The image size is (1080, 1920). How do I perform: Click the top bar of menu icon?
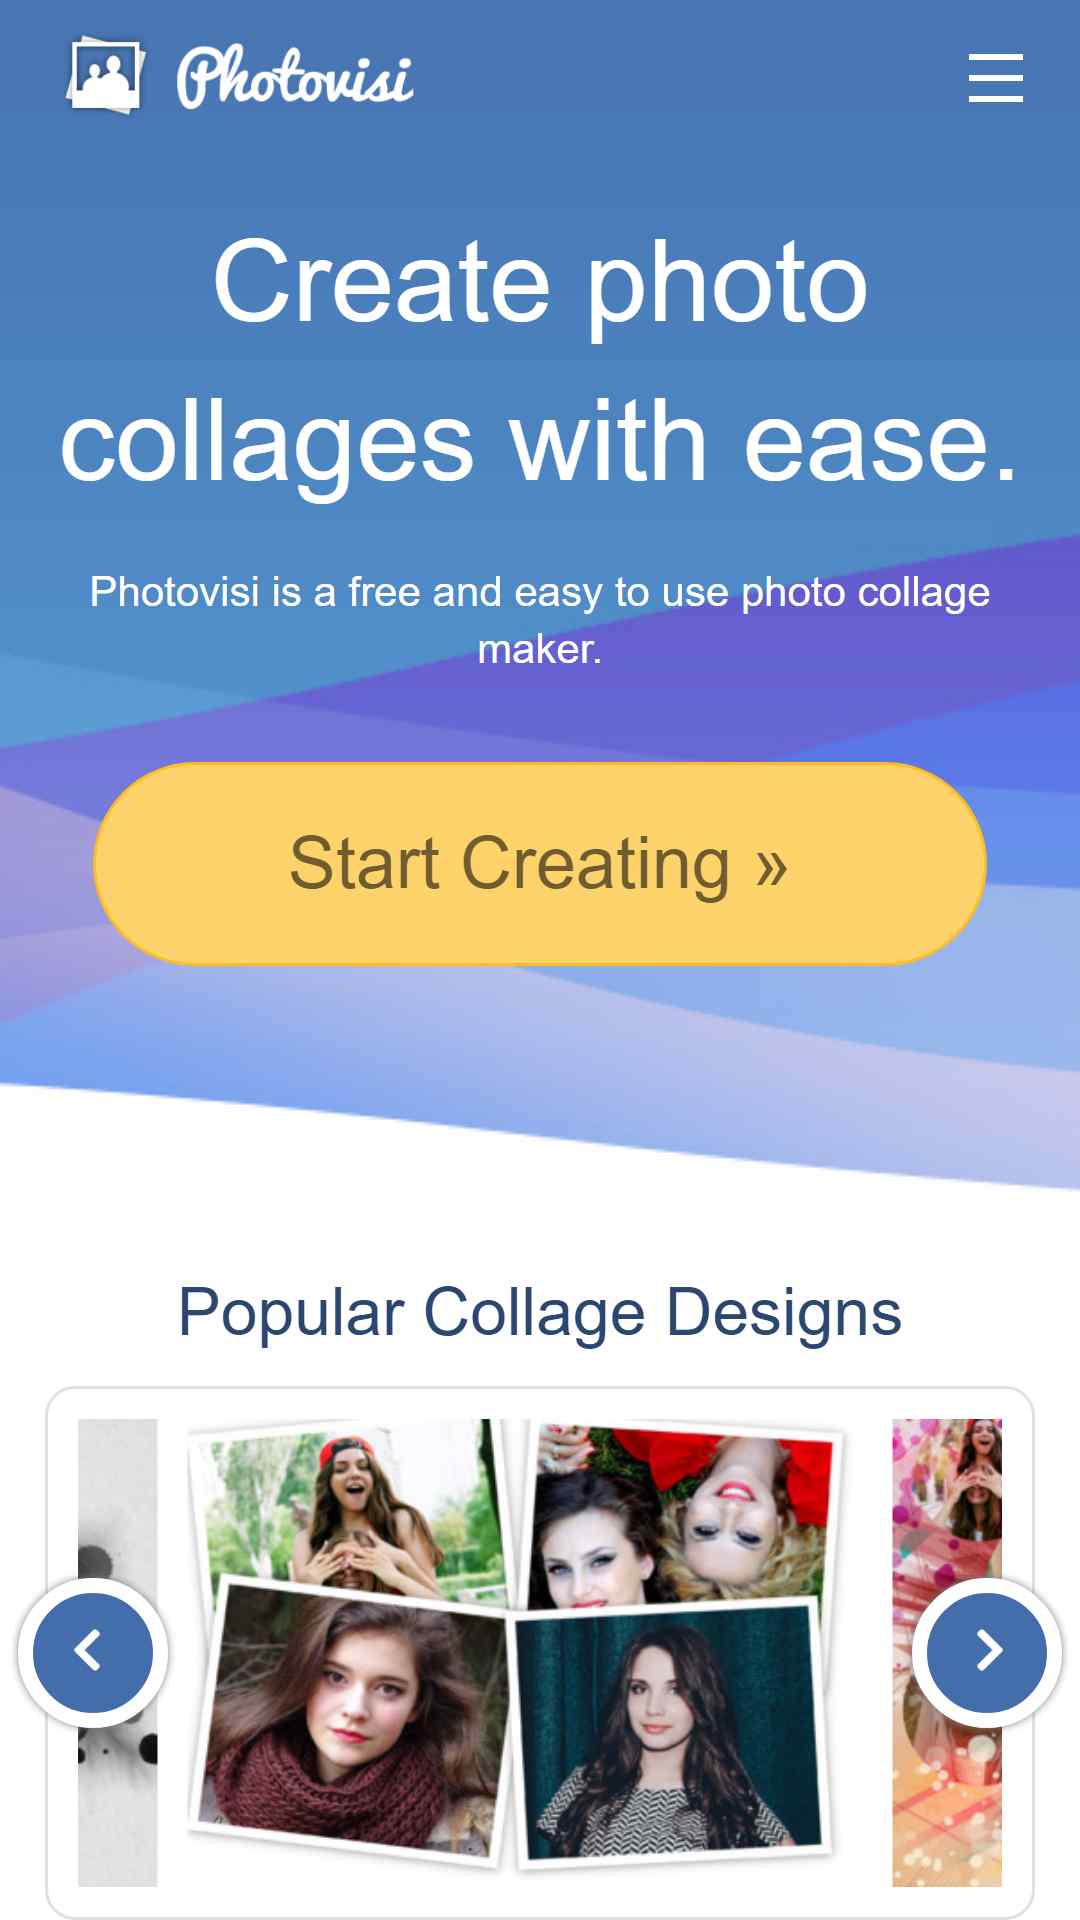pos(995,56)
